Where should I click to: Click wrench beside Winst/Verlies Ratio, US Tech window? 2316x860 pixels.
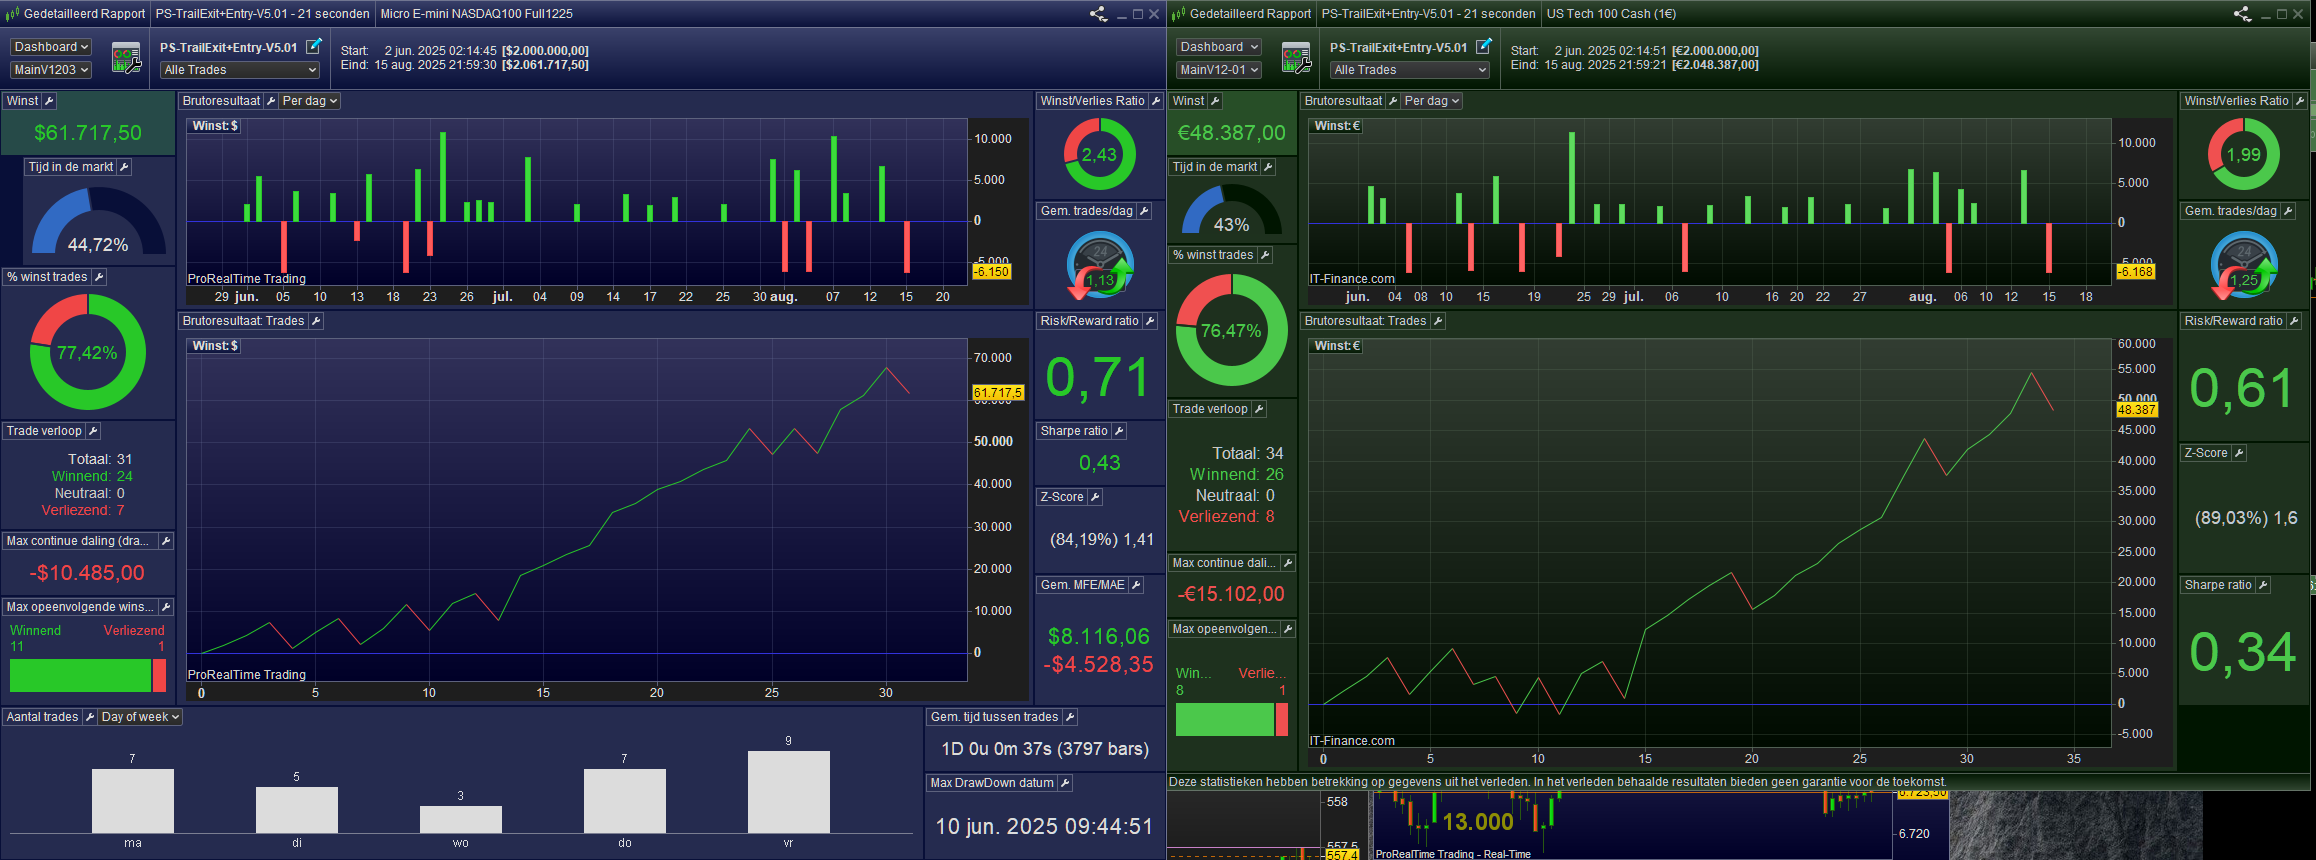pyautogui.click(x=2300, y=101)
